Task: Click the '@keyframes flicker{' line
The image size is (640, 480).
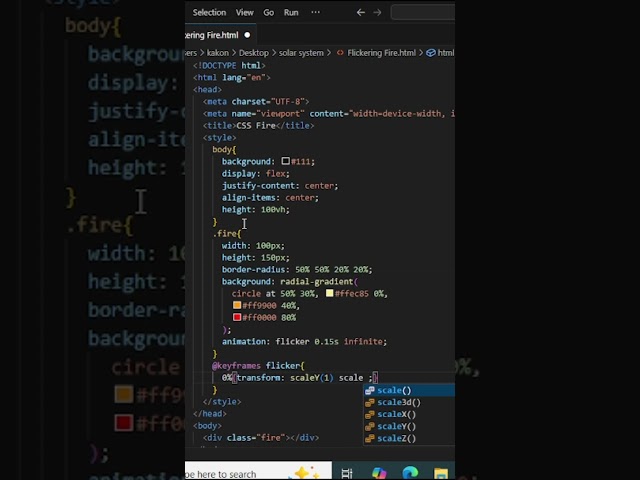Action: pyautogui.click(x=258, y=365)
